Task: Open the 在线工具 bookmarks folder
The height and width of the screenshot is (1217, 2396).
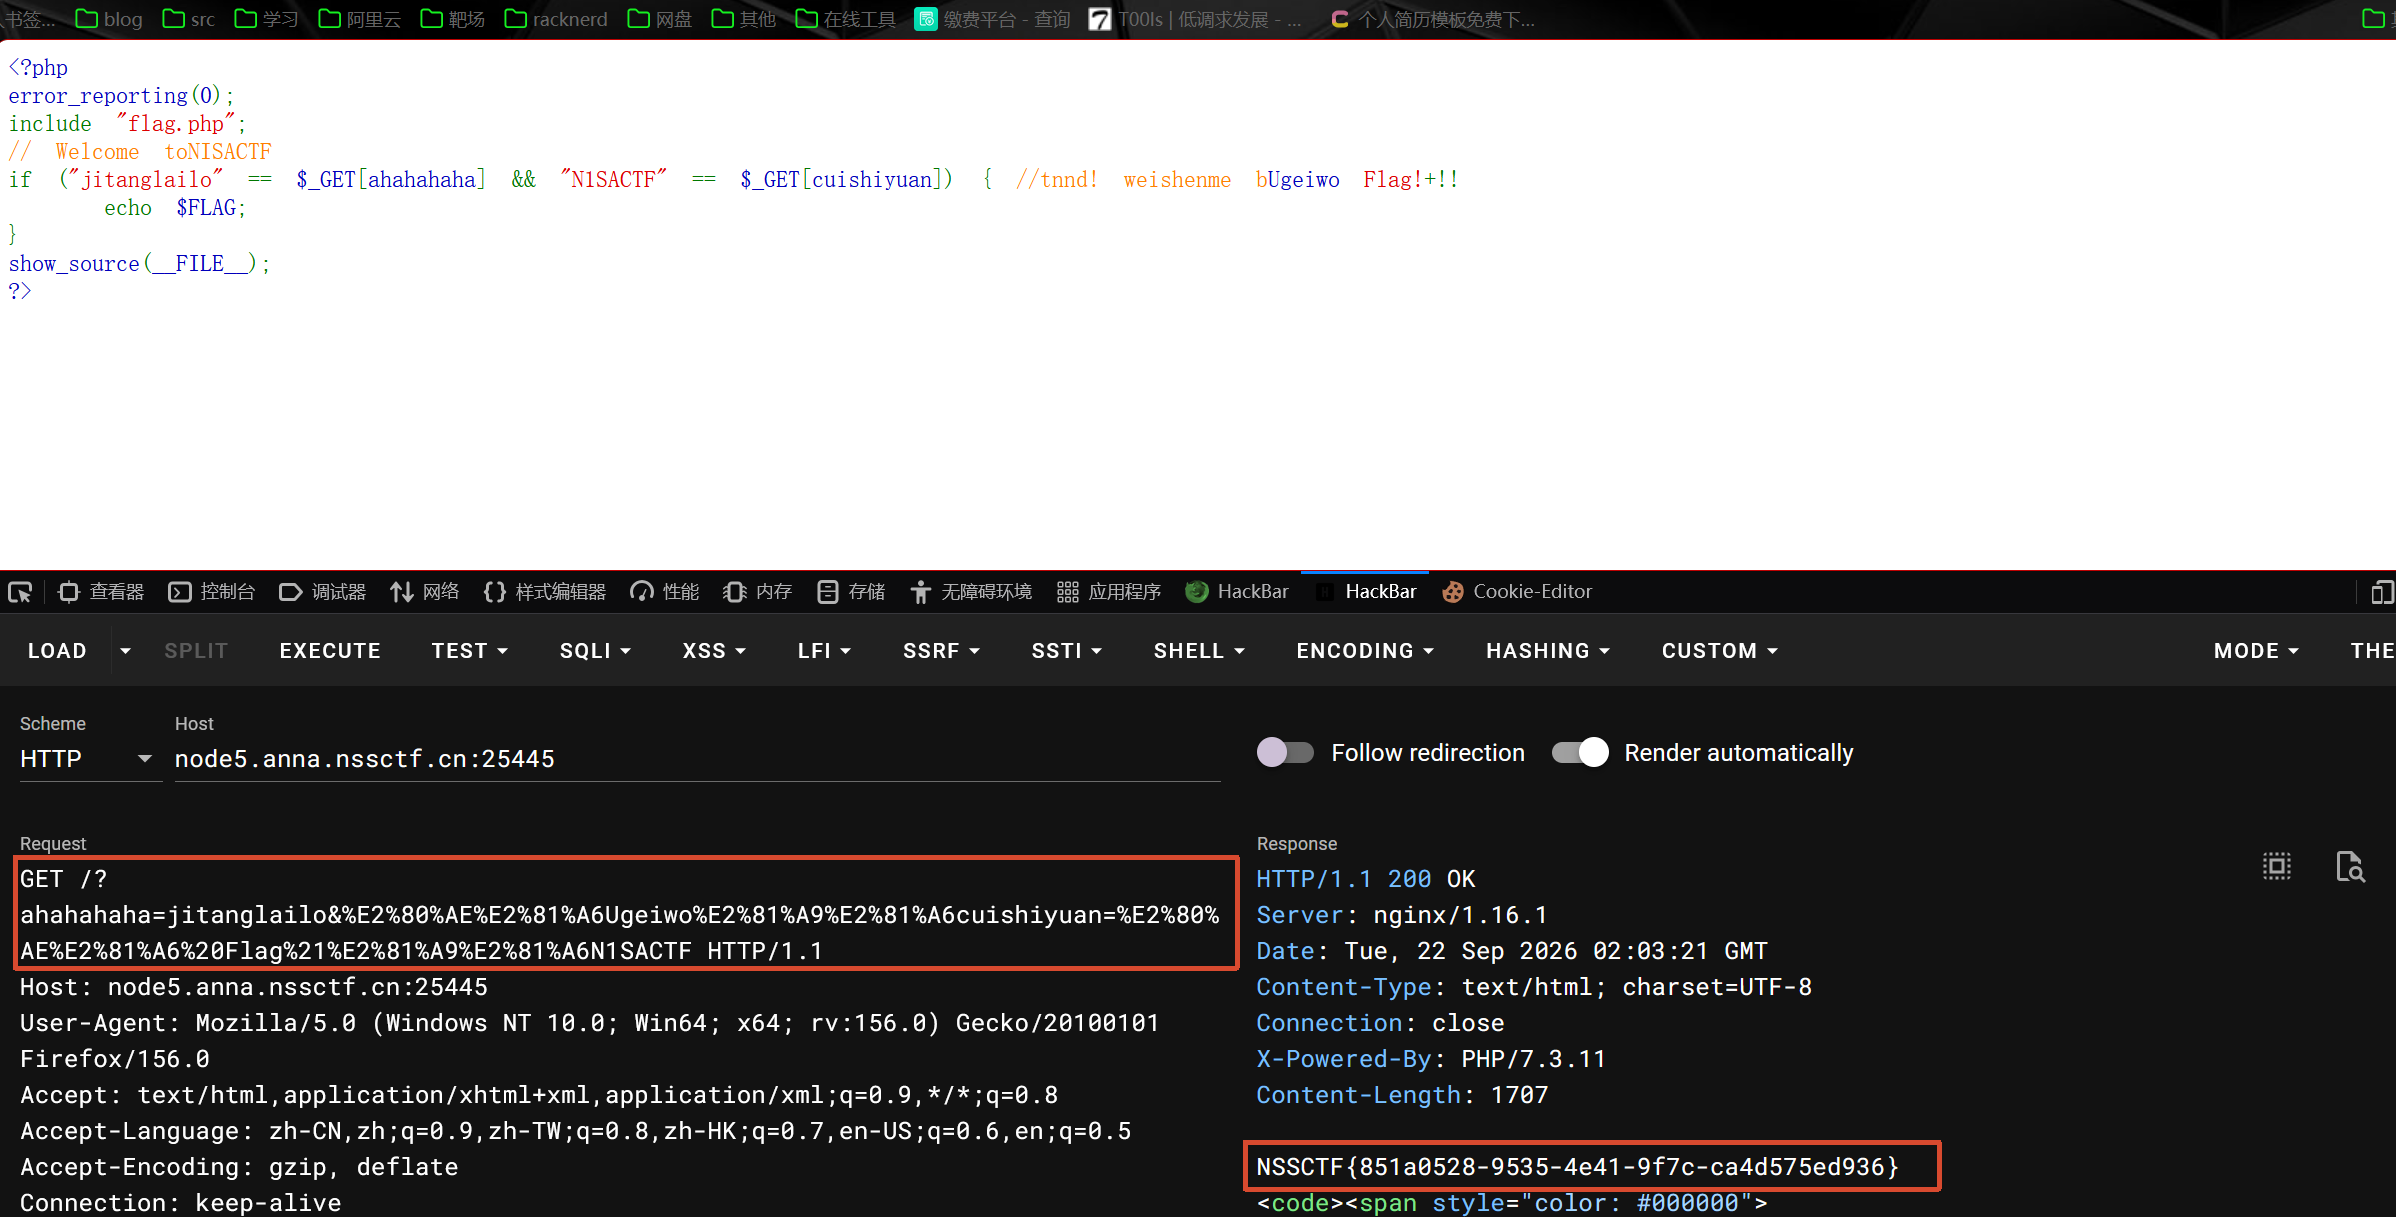Action: 846,19
